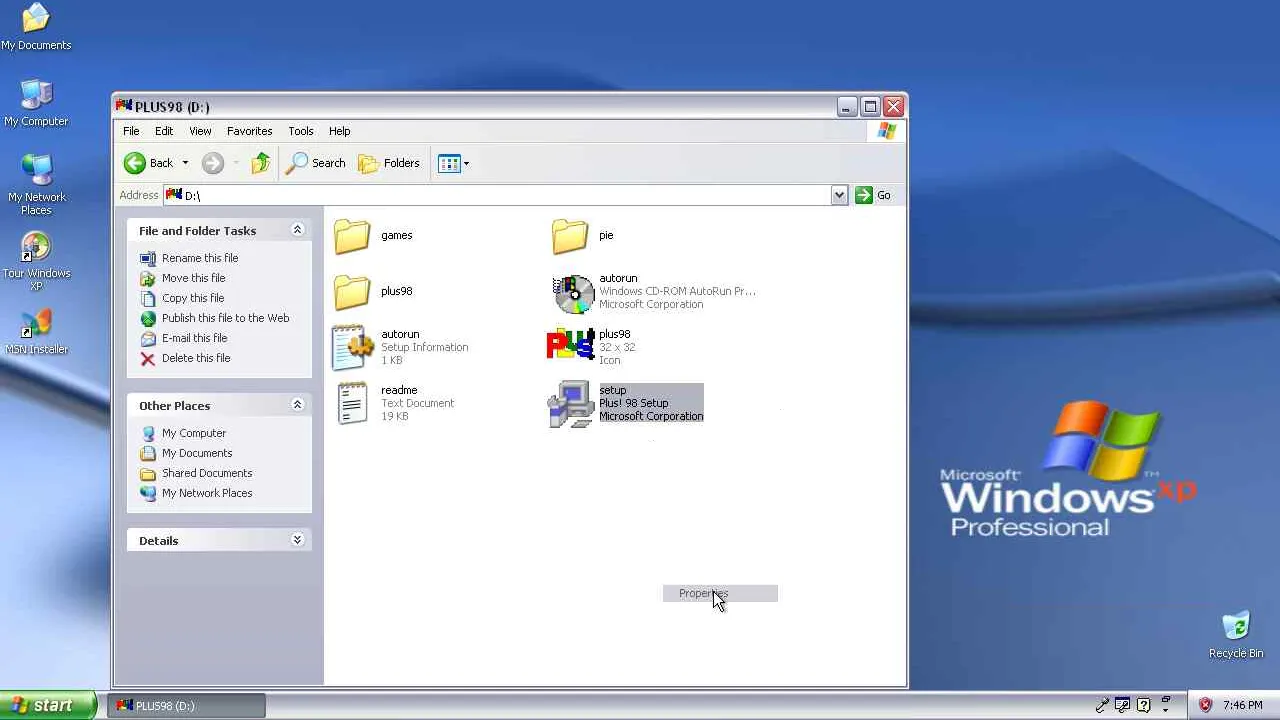This screenshot has width=1280, height=720.
Task: Click the Copy this file link
Action: pyautogui.click(x=193, y=298)
